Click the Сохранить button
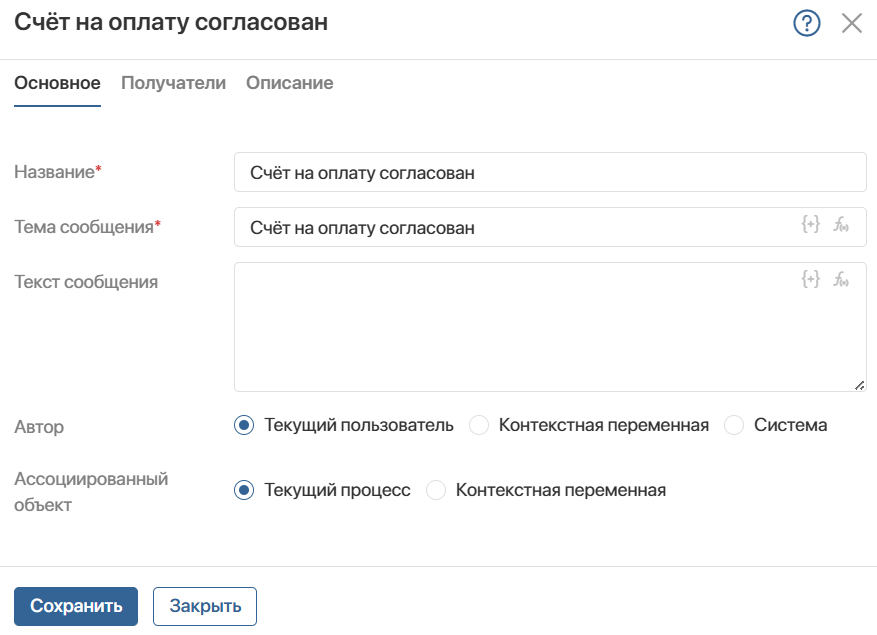Image resolution: width=877 pixels, height=635 pixels. pos(76,606)
